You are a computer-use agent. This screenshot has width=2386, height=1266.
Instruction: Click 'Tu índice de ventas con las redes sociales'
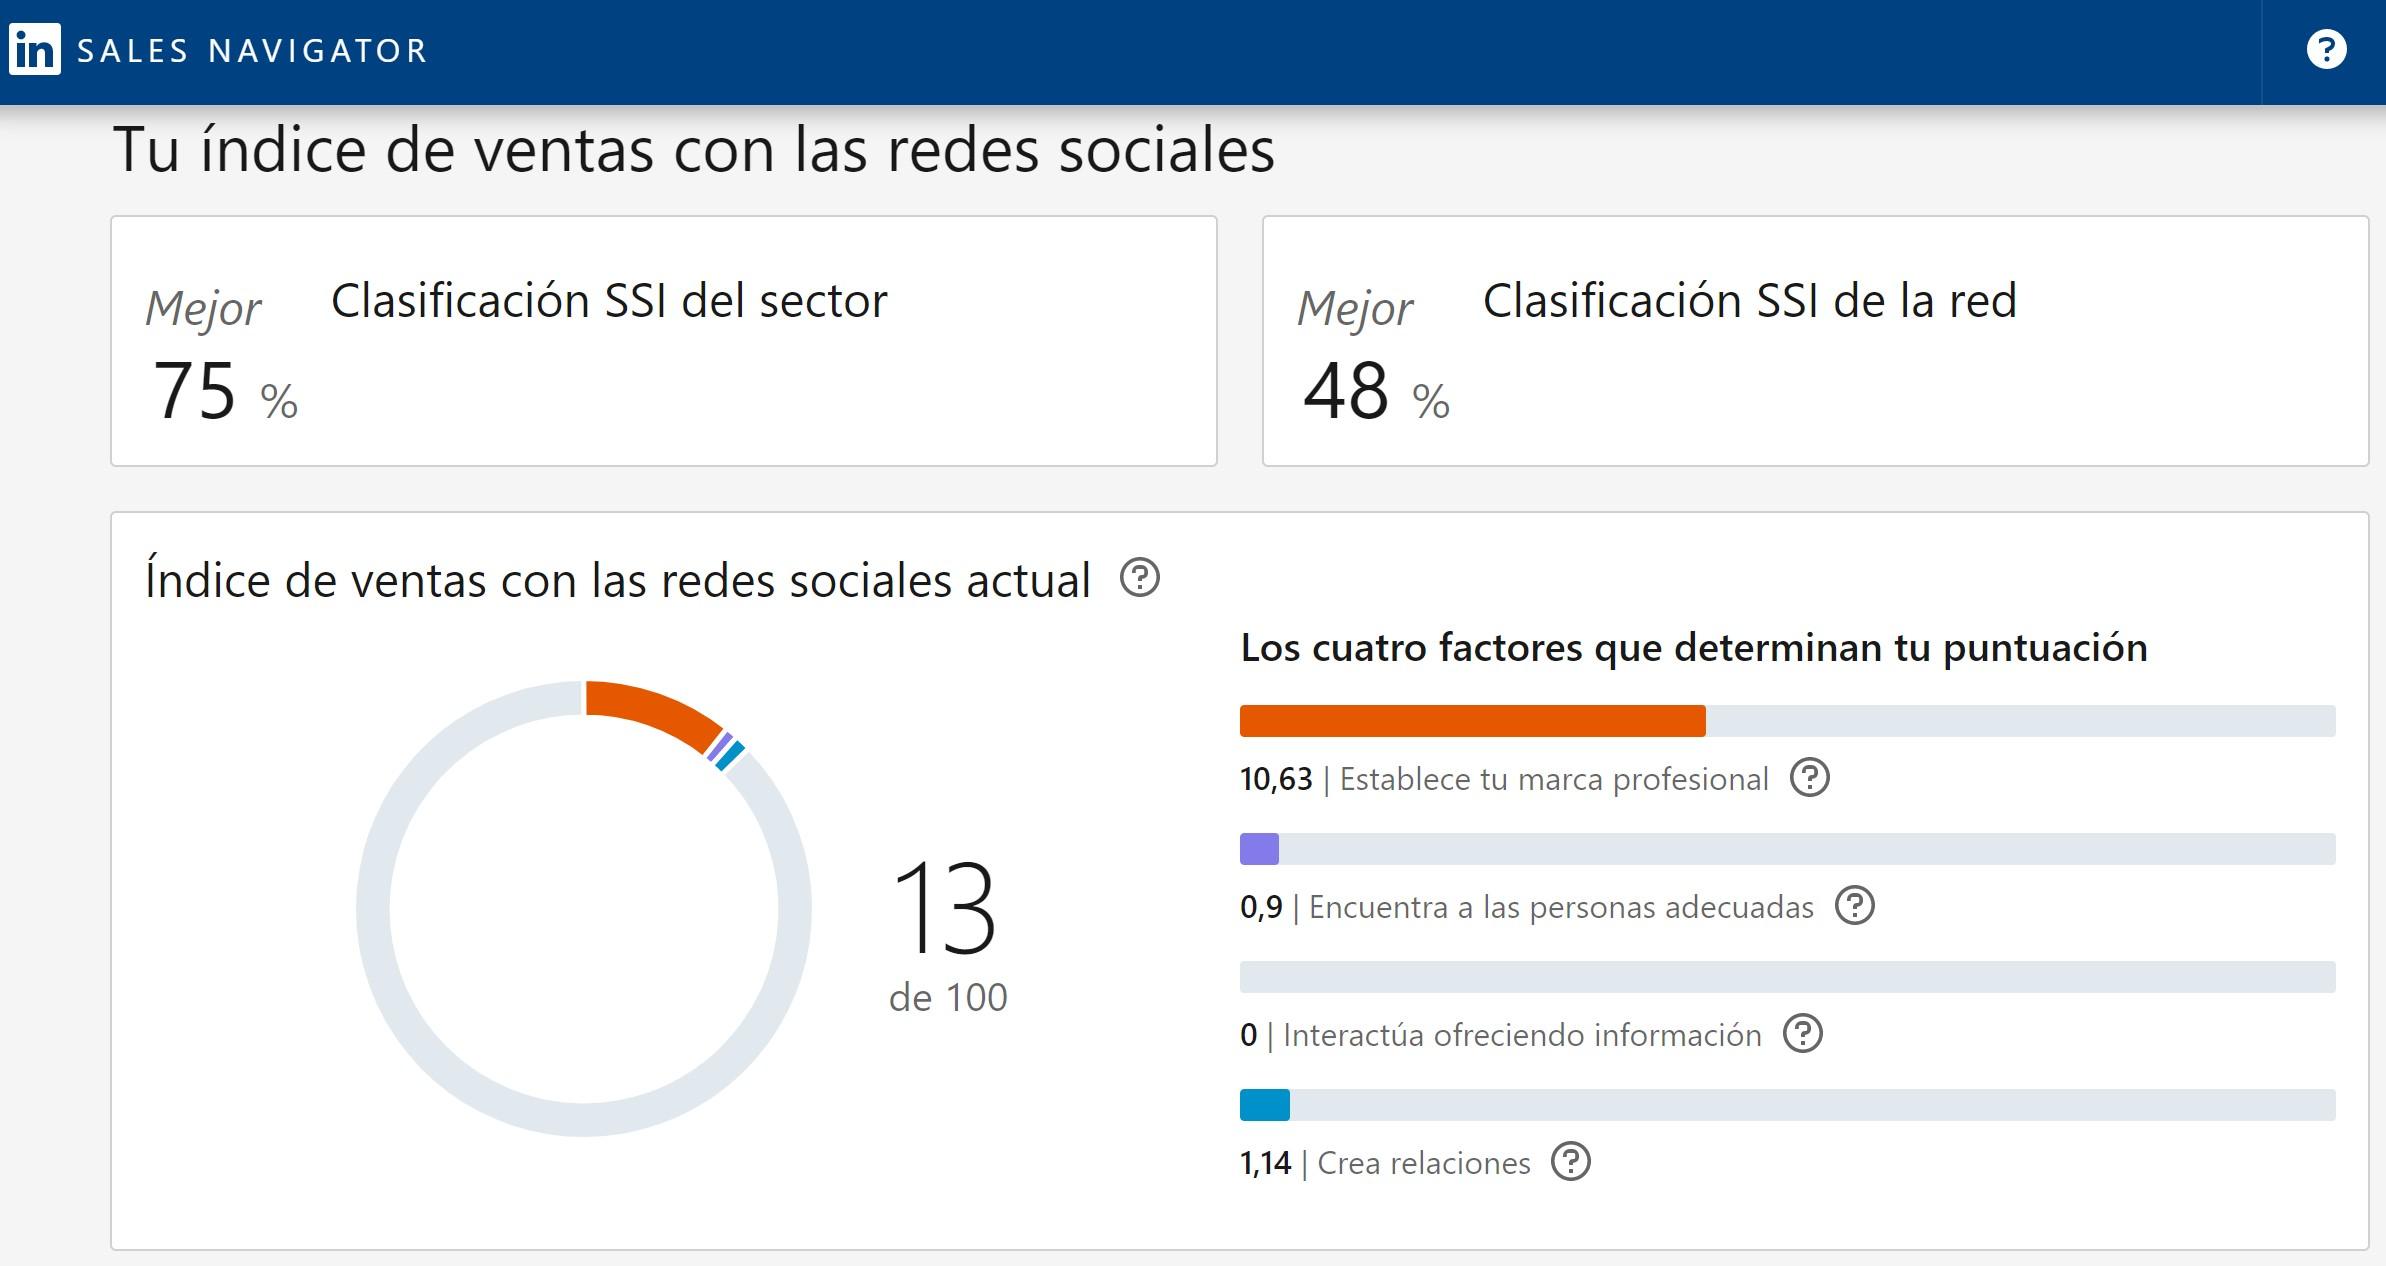point(694,150)
